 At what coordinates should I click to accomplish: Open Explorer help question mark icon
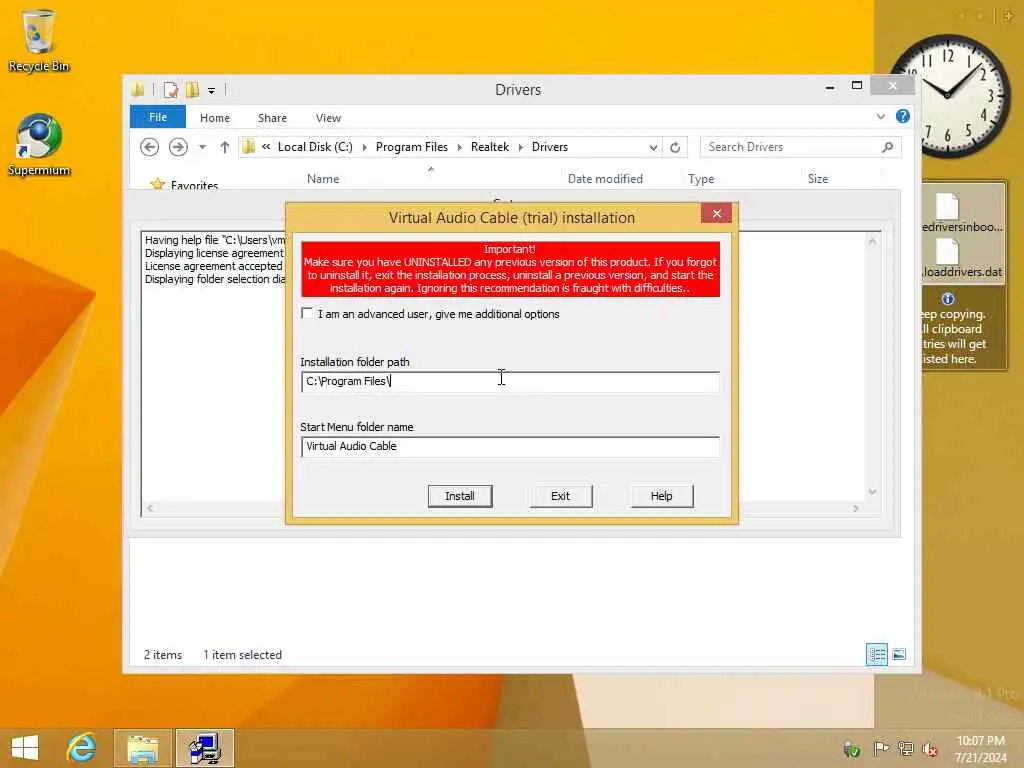[903, 116]
